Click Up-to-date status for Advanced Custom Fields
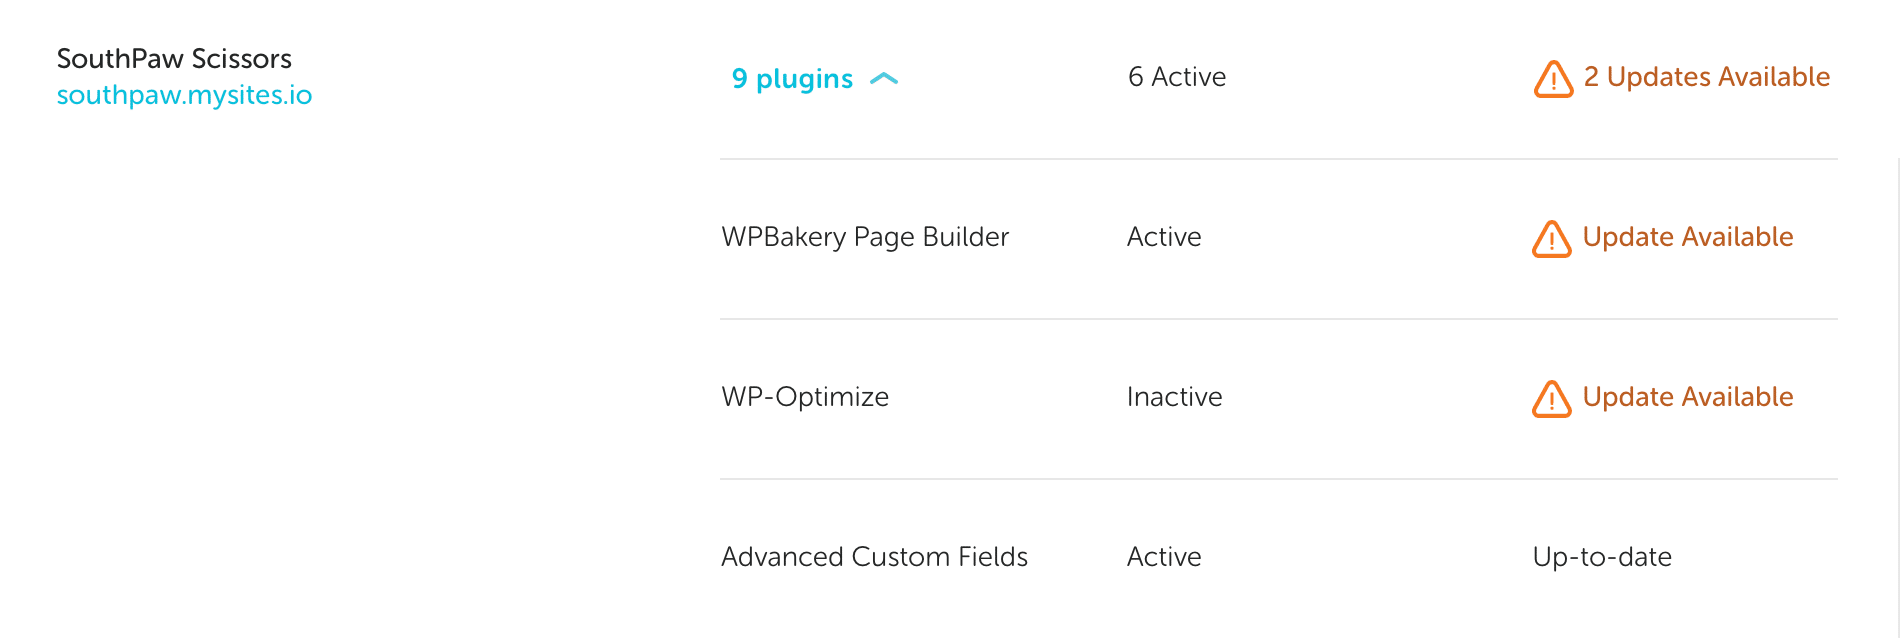 click(x=1601, y=557)
